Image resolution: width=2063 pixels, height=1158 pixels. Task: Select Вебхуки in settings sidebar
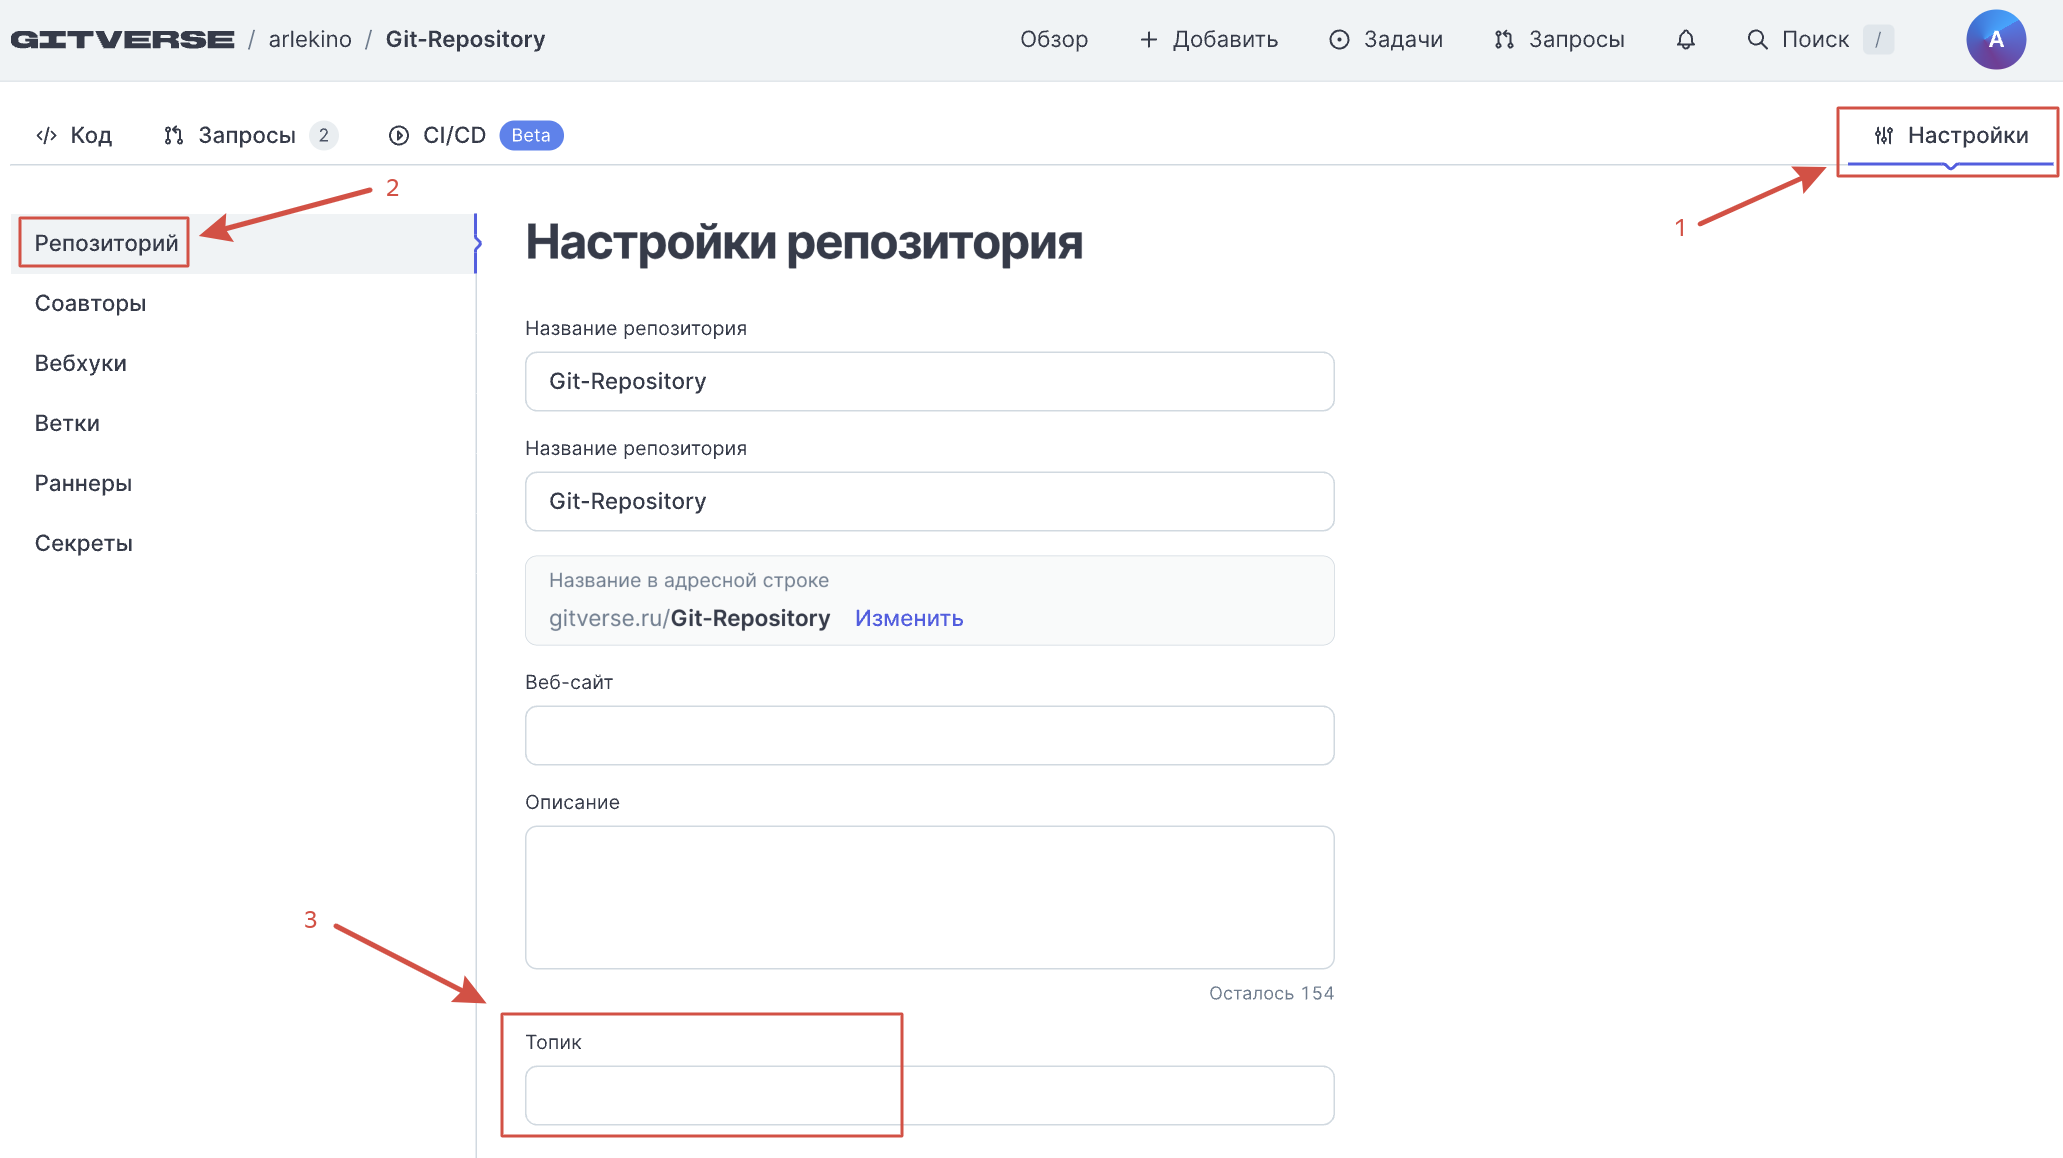coord(243,363)
